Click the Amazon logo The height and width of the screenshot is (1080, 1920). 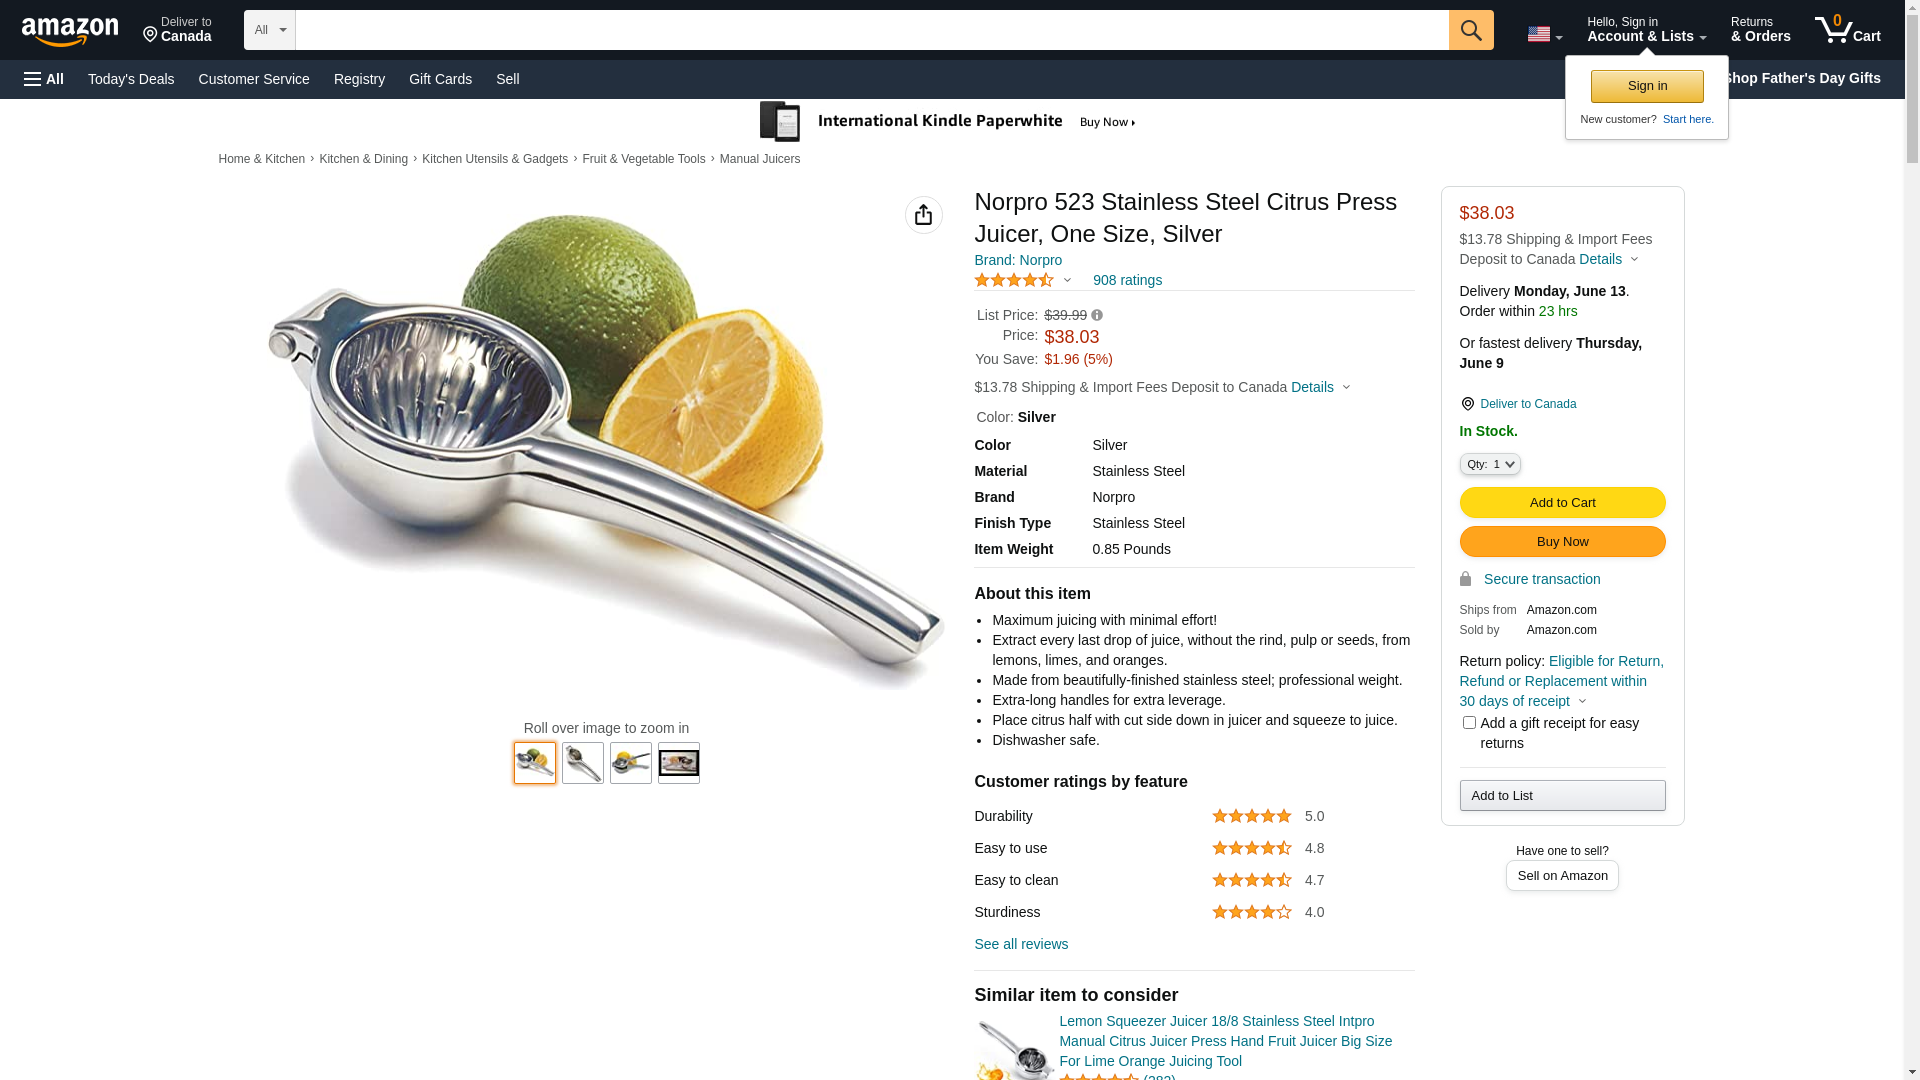click(x=70, y=32)
